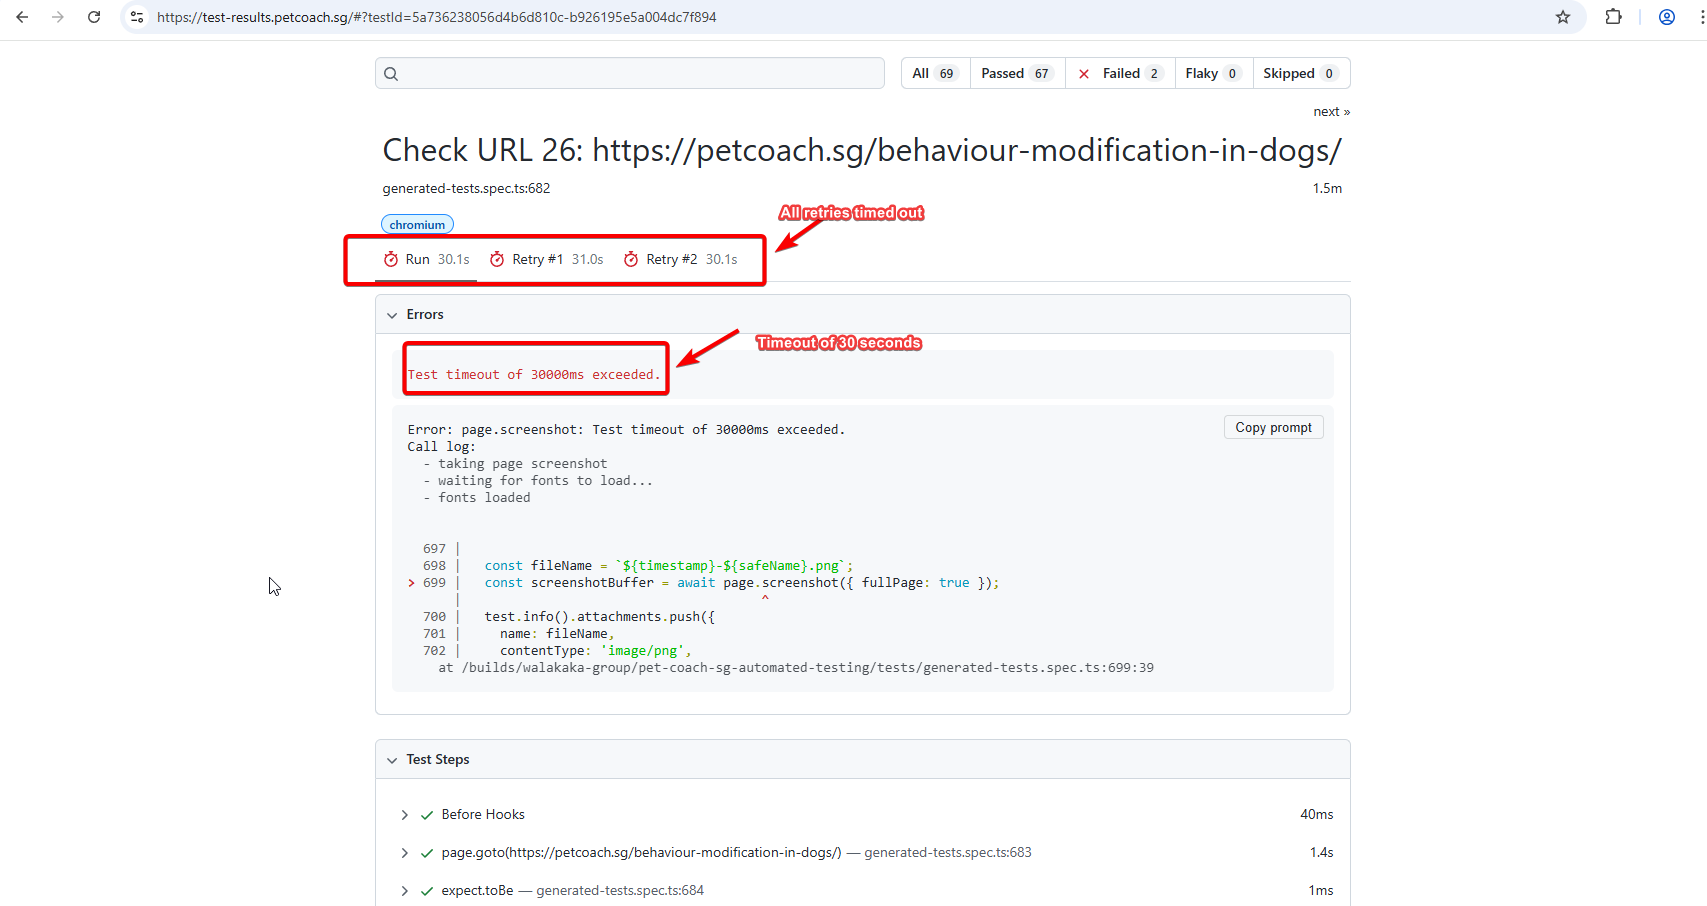The width and height of the screenshot is (1707, 906).
Task: Click the timer icon beside Retry #1
Action: point(497,260)
